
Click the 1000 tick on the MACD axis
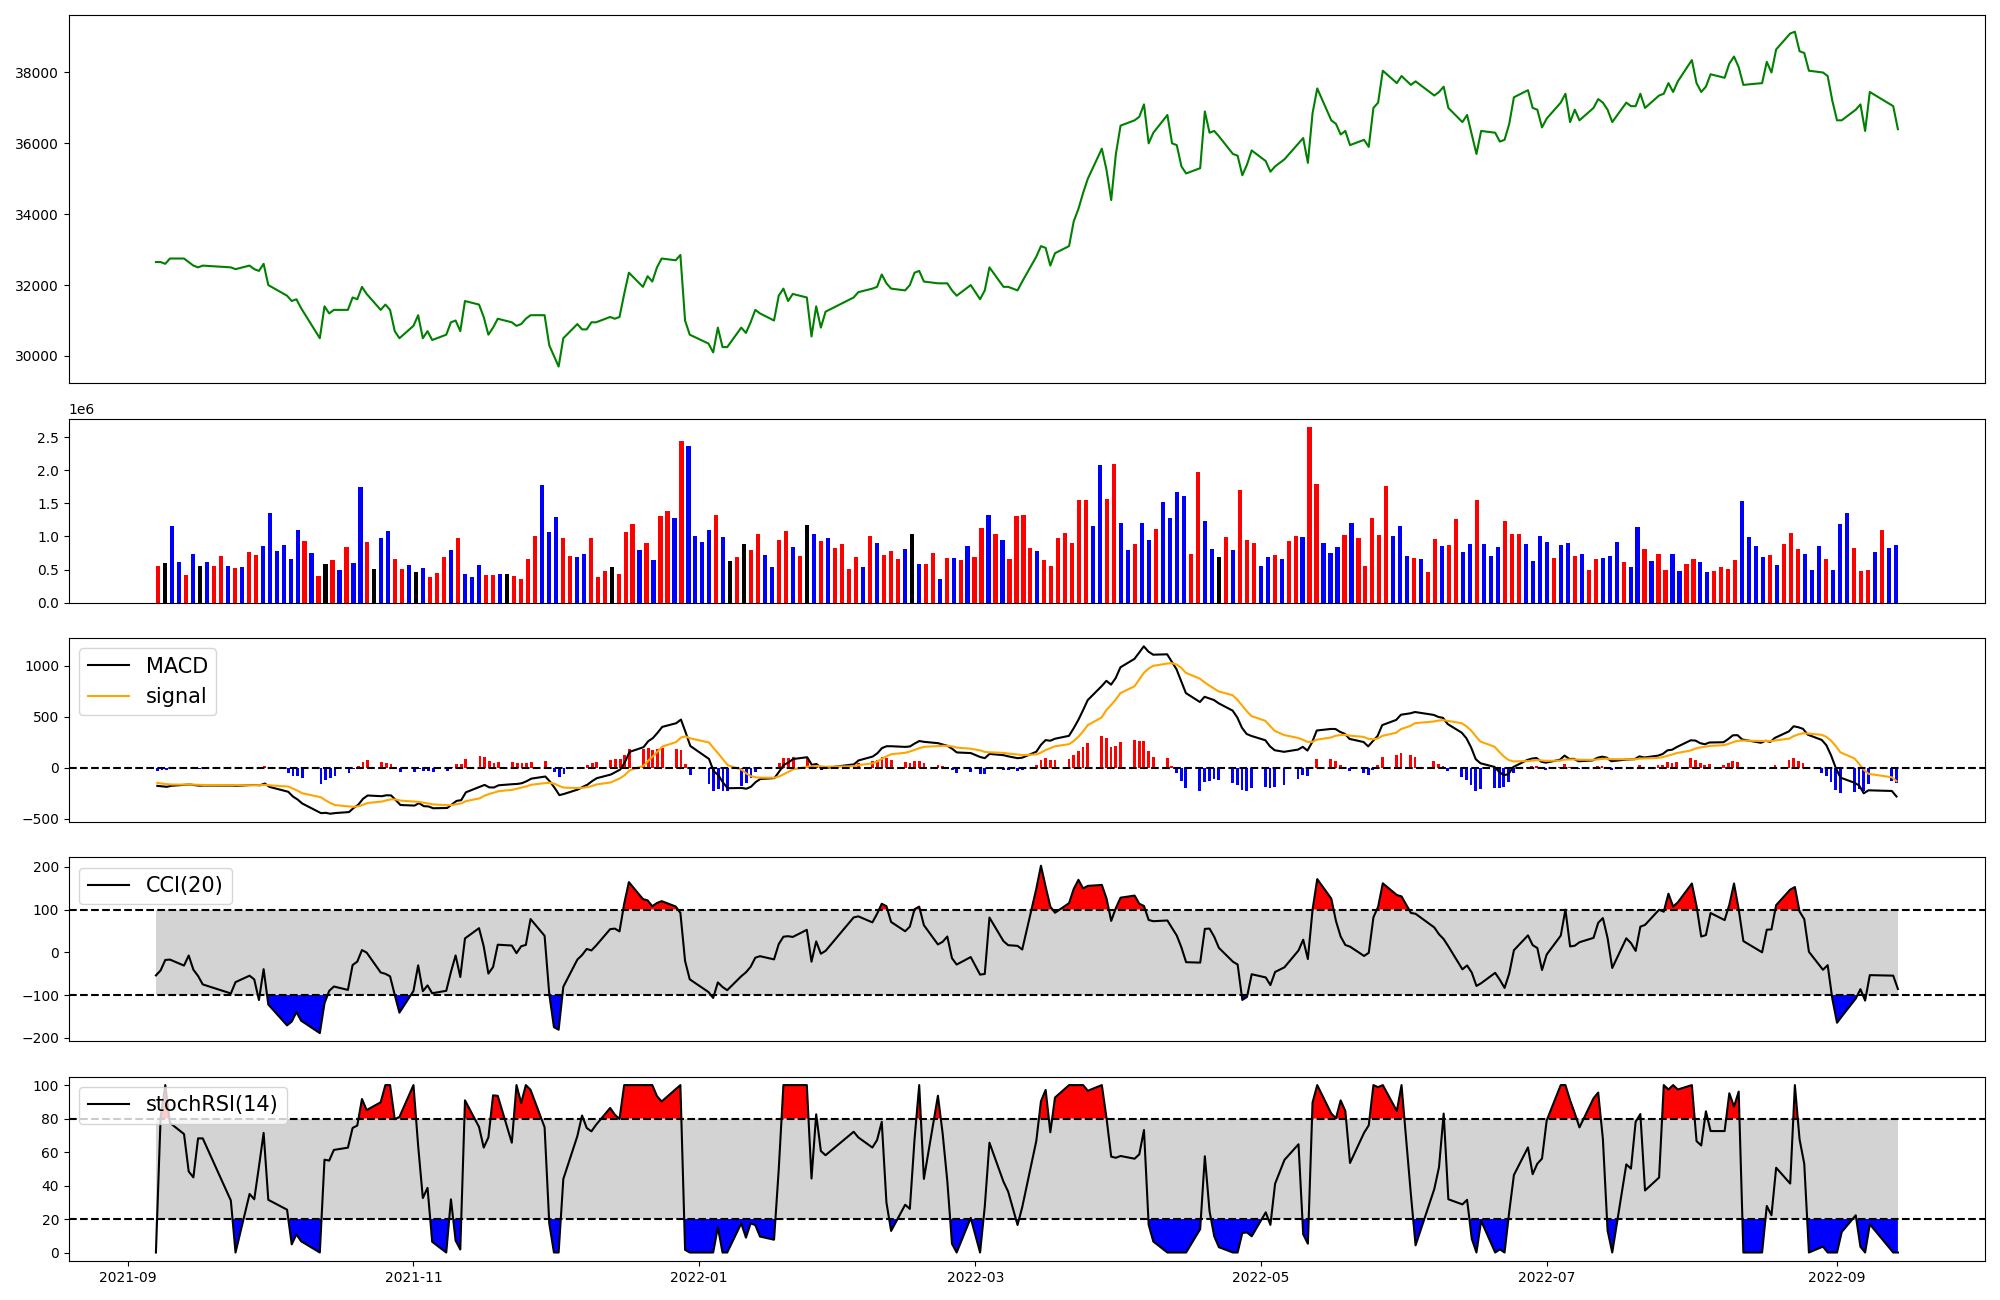tap(41, 666)
